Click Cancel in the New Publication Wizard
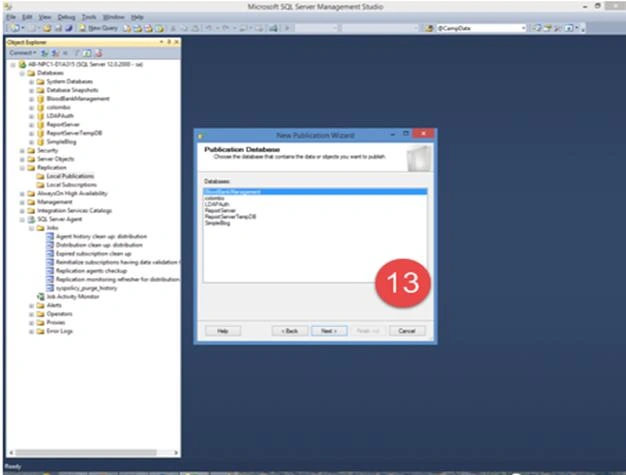 tap(407, 331)
